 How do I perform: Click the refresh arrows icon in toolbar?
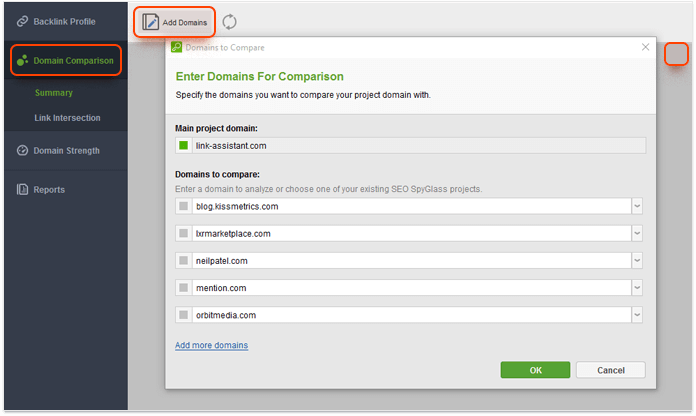pos(229,22)
